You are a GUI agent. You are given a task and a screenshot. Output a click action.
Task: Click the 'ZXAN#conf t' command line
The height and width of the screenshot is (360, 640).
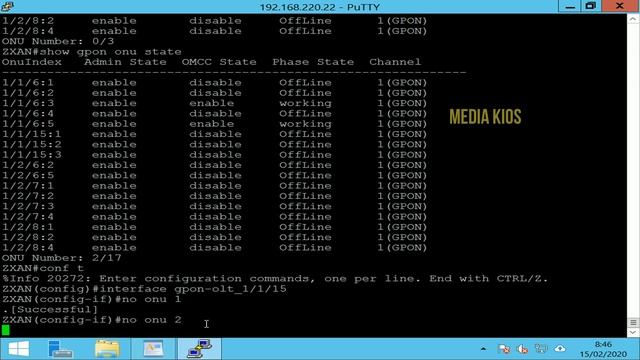[x=43, y=268]
